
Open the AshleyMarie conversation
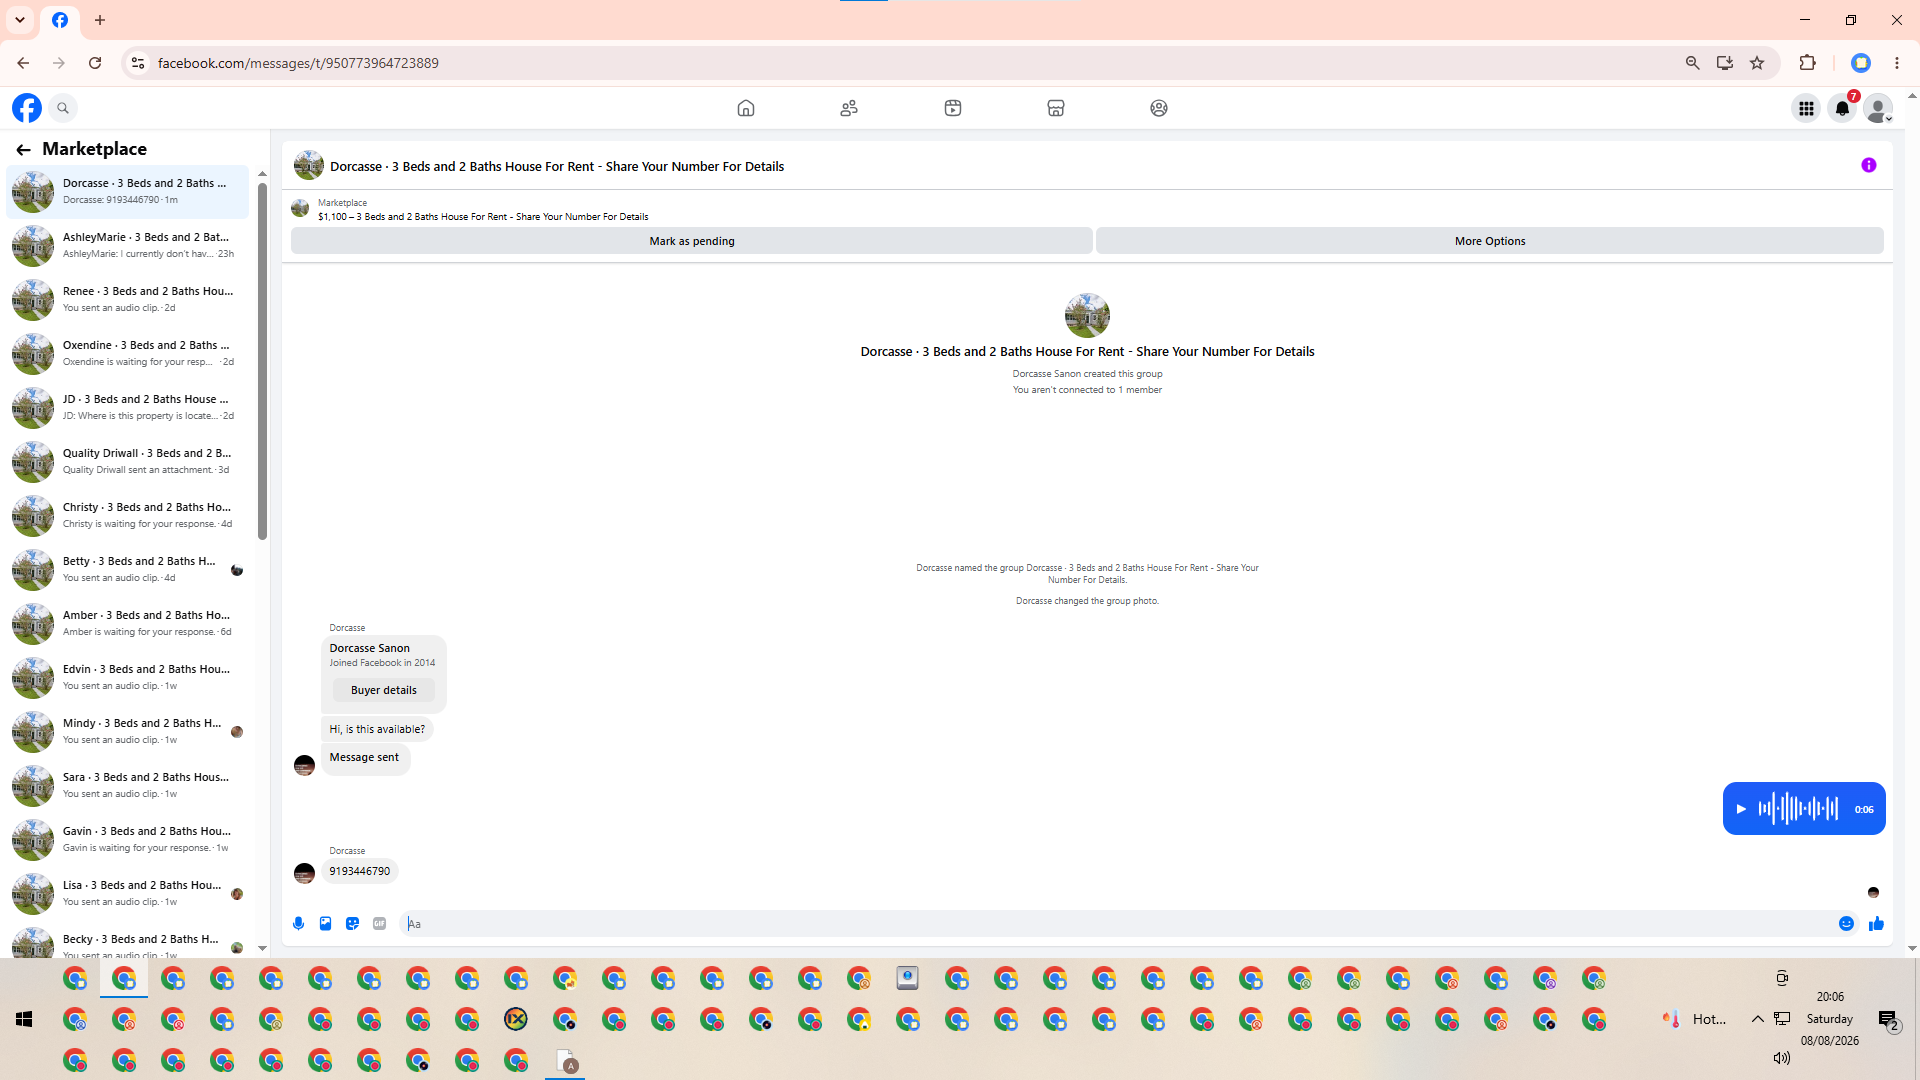[128, 245]
